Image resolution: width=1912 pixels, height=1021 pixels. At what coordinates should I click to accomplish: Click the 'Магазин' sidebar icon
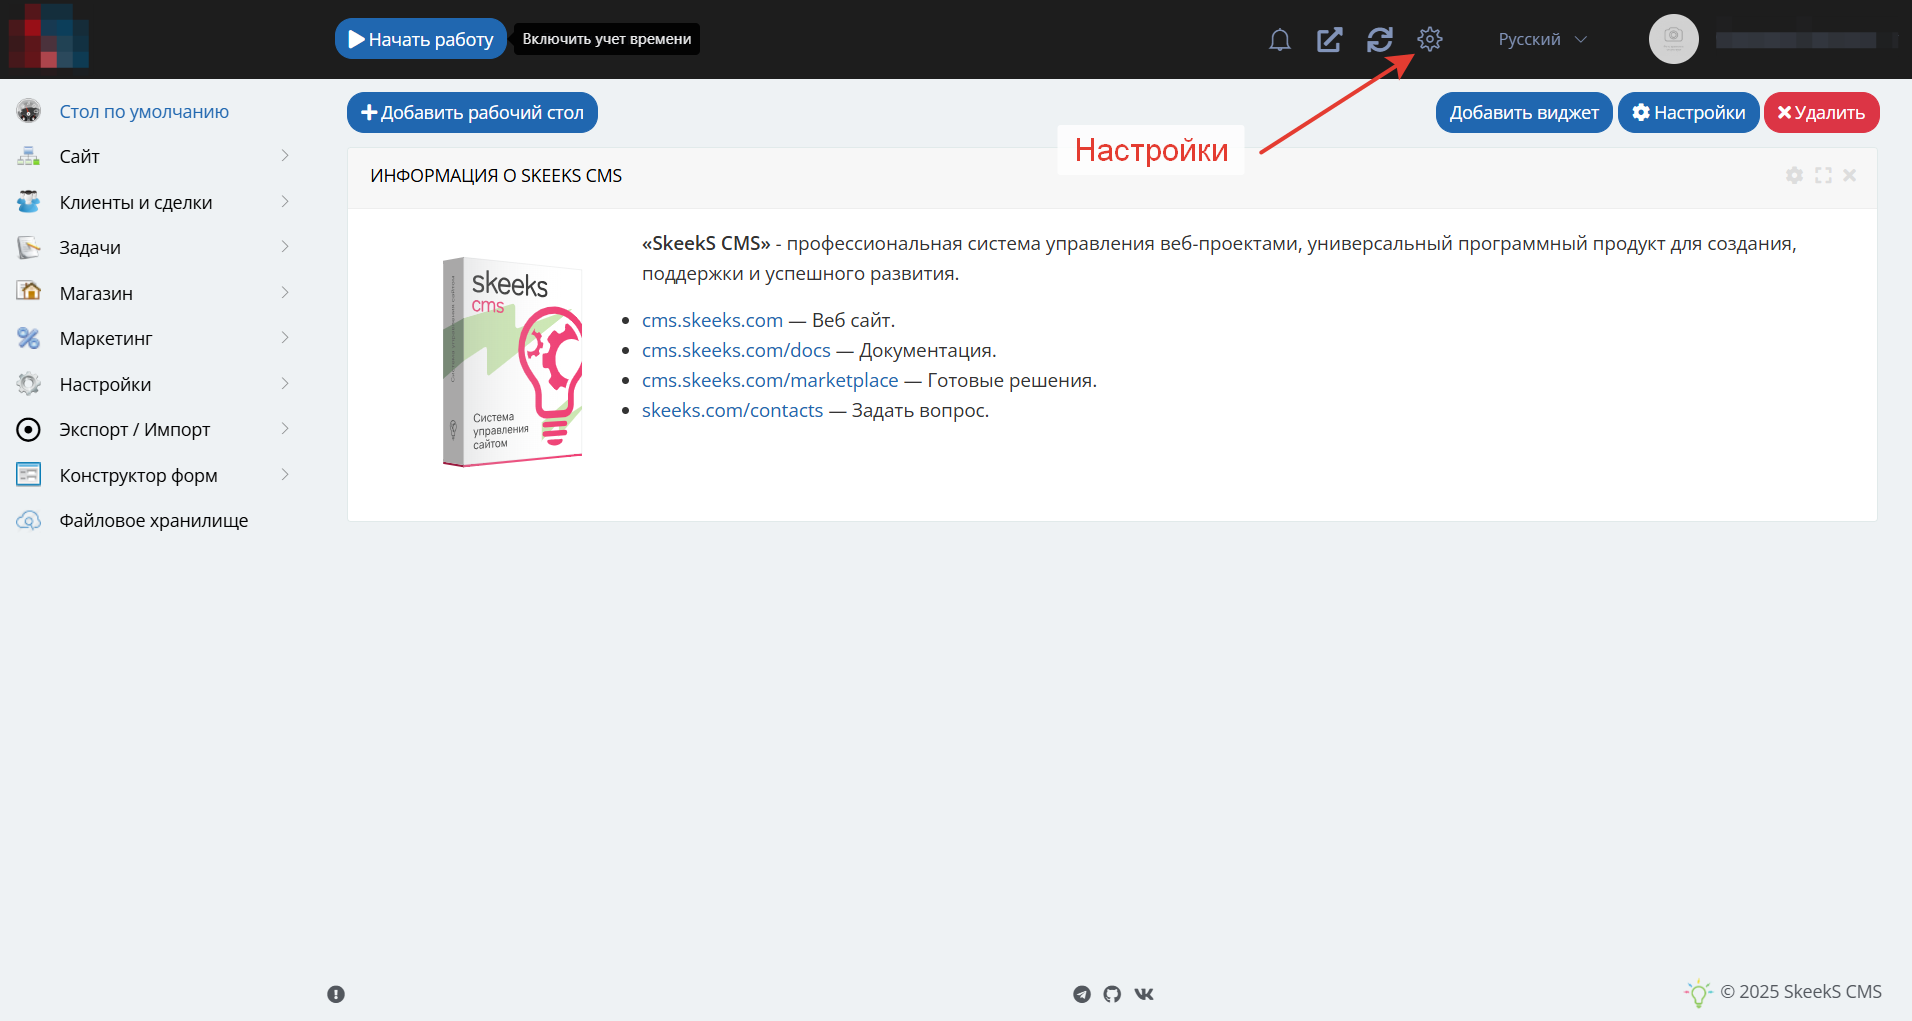pos(29,292)
